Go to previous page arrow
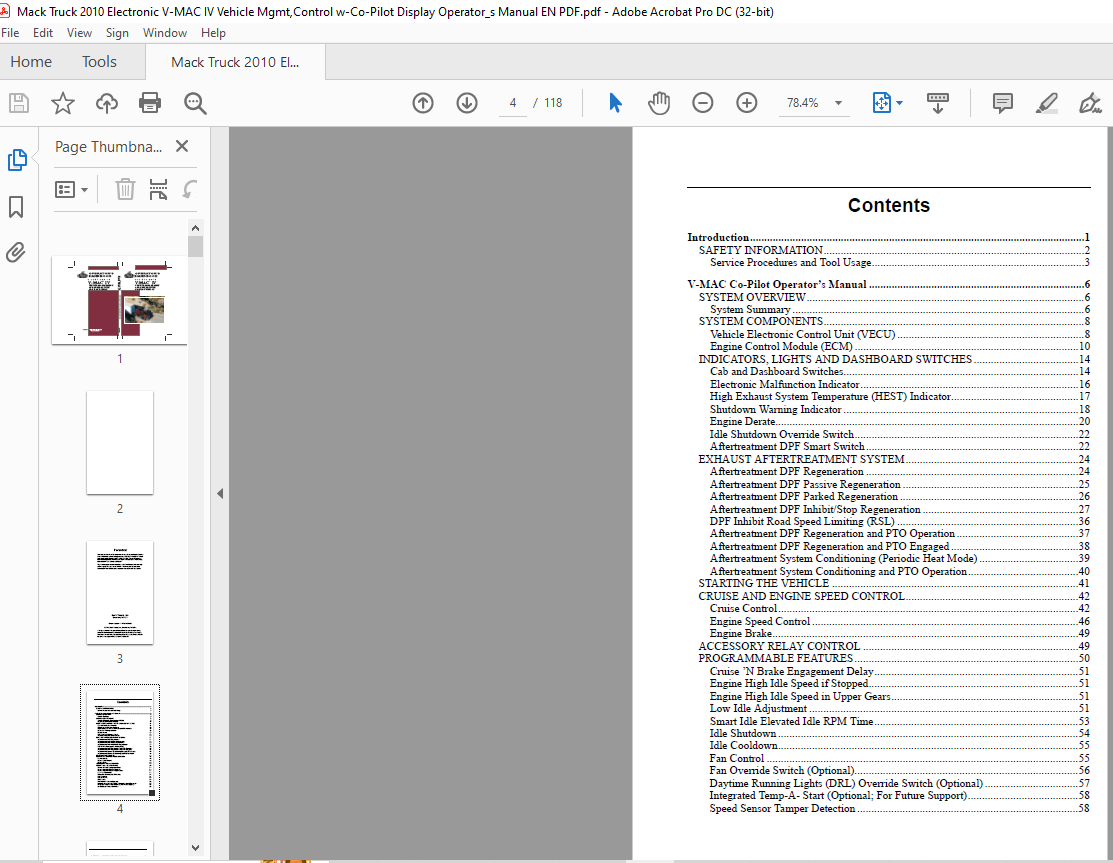1113x863 pixels. pyautogui.click(x=423, y=104)
